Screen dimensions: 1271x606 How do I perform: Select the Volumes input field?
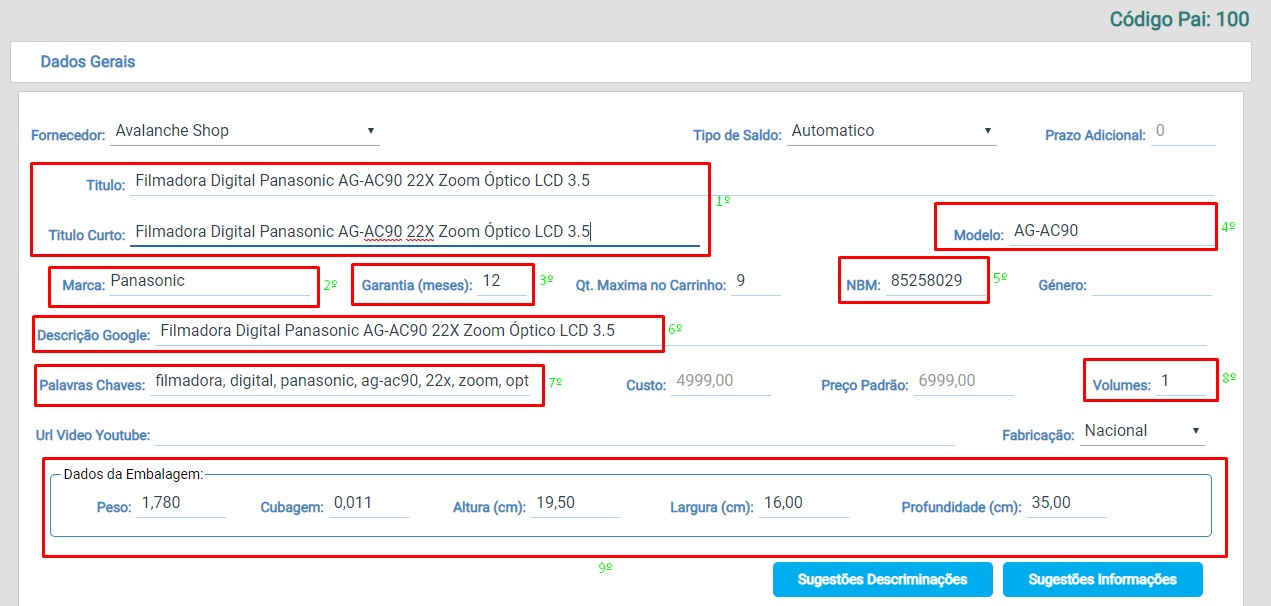(x=1183, y=383)
